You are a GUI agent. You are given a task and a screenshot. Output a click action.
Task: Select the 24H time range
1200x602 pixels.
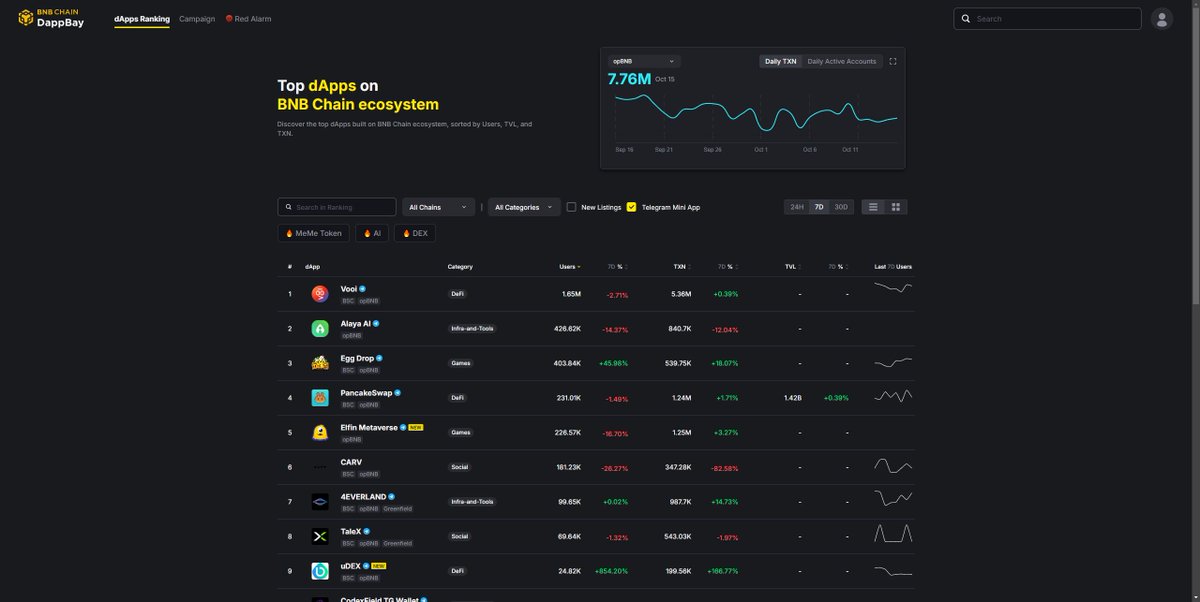797,207
